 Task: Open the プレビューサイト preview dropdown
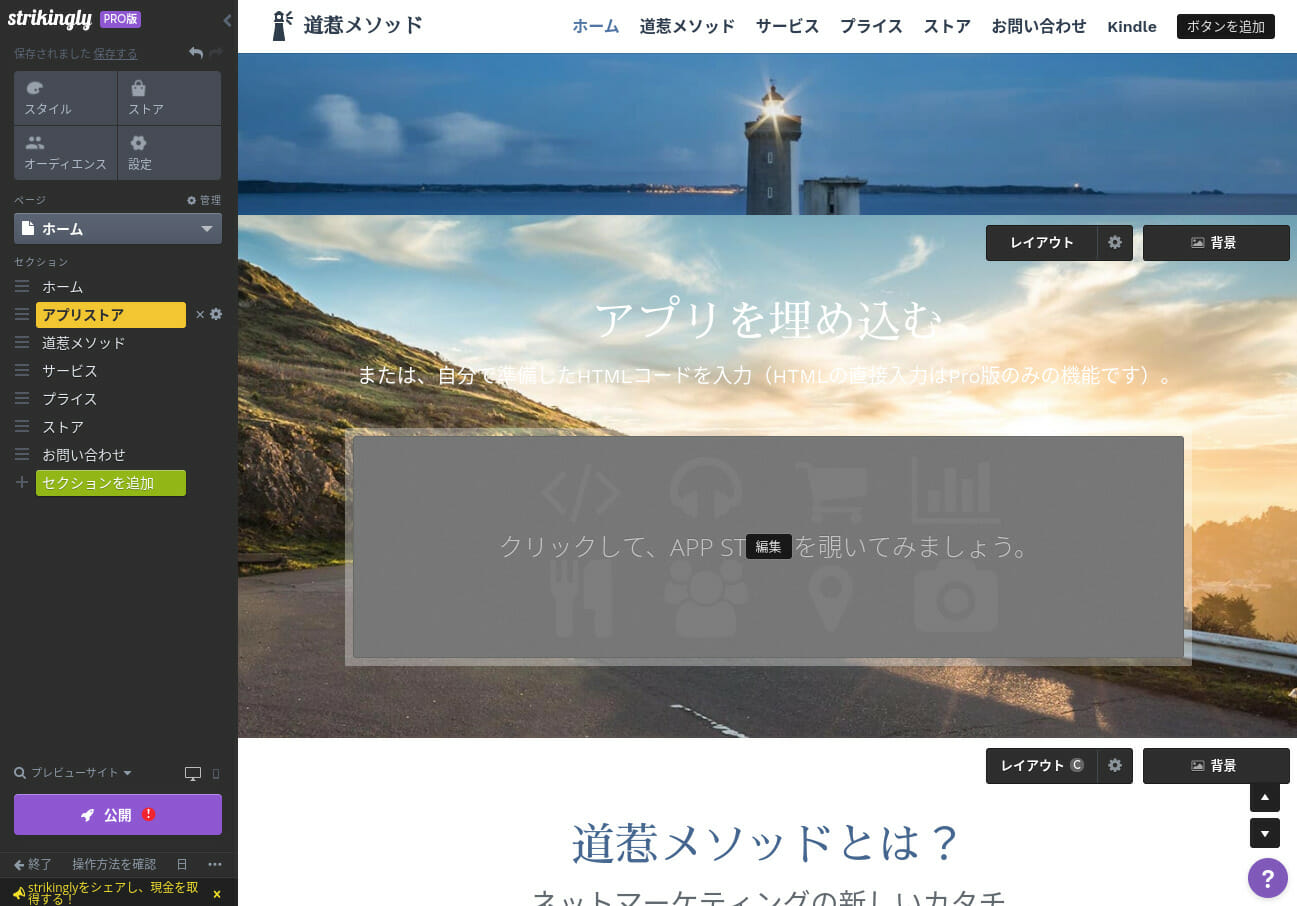coord(73,773)
